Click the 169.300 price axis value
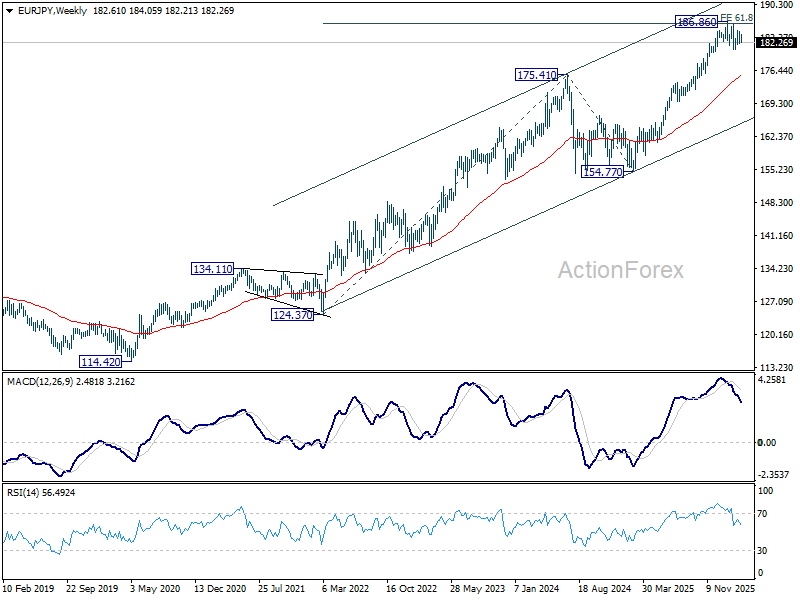The height and width of the screenshot is (600, 800). tap(777, 104)
